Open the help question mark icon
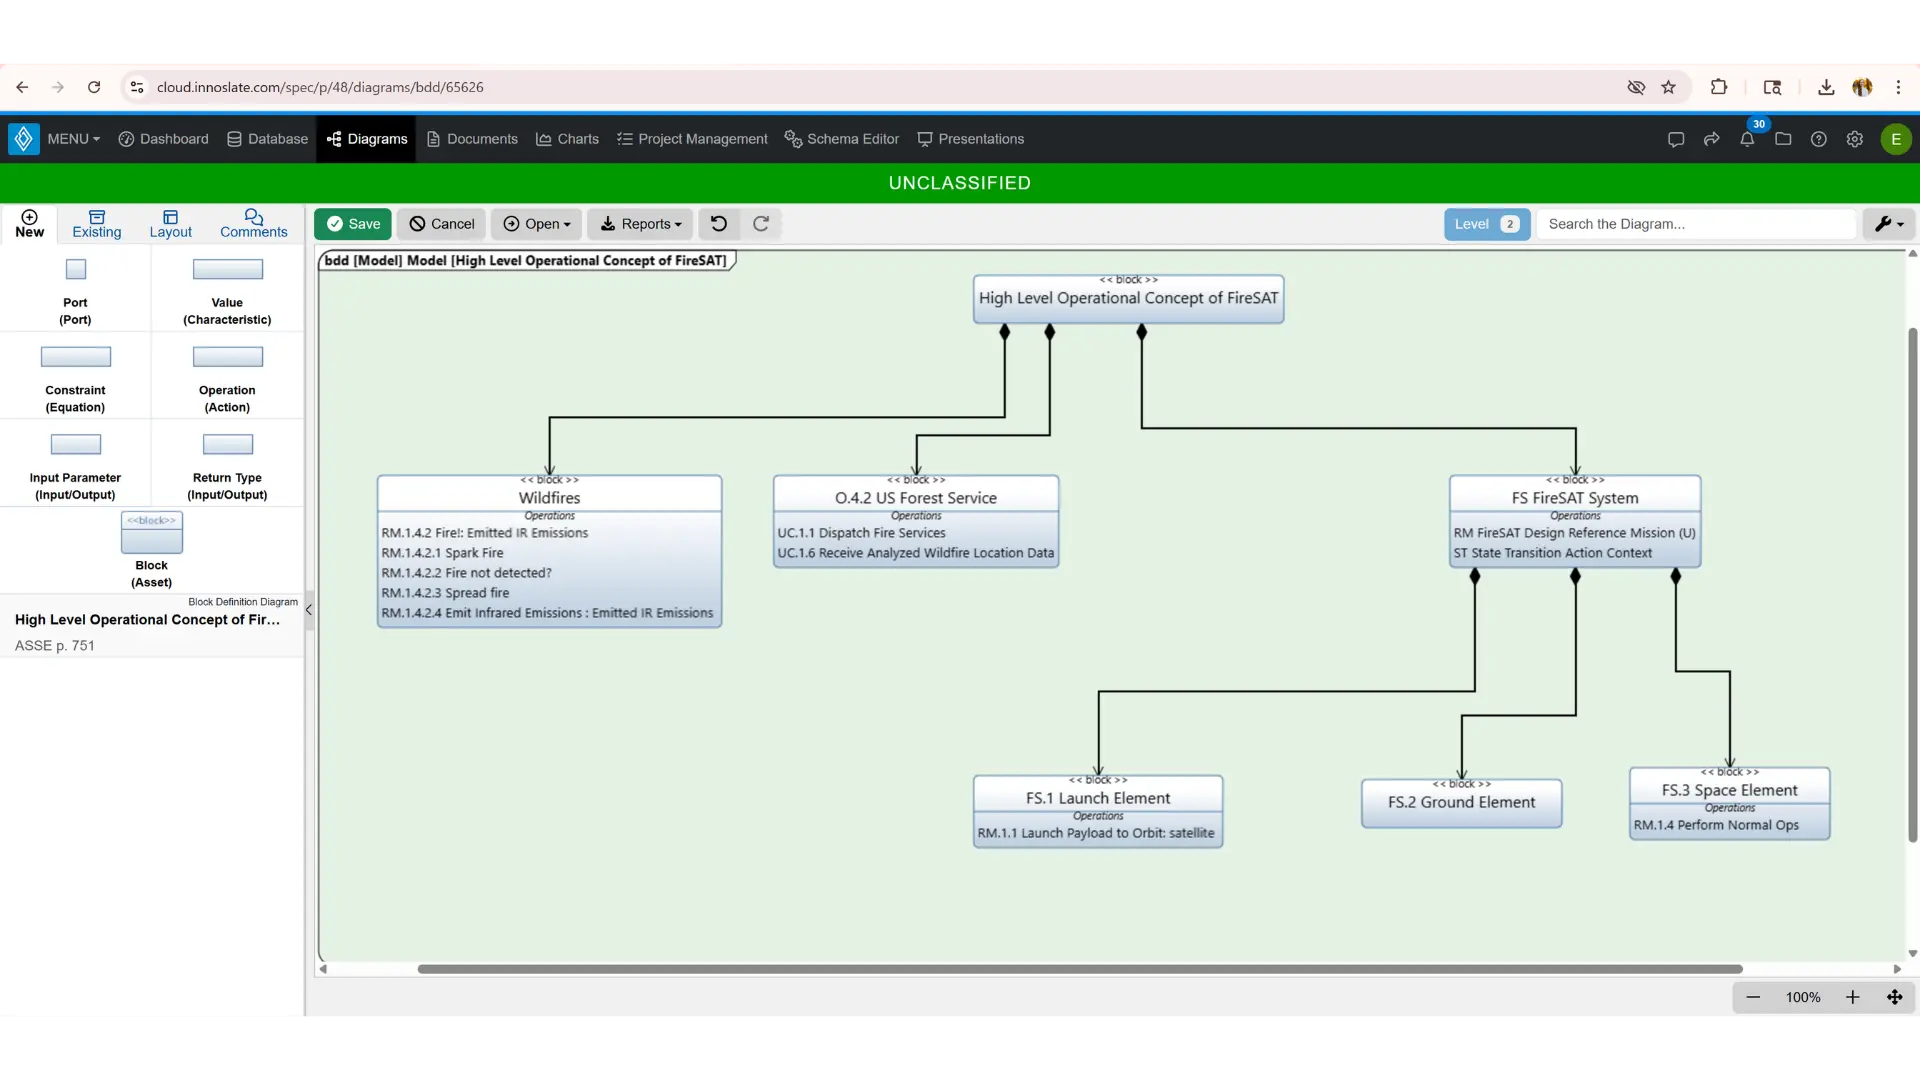1920x1080 pixels. [x=1819, y=139]
